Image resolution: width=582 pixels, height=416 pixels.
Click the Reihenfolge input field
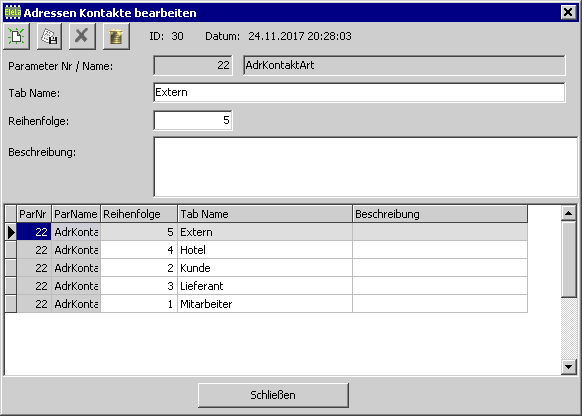pos(193,120)
